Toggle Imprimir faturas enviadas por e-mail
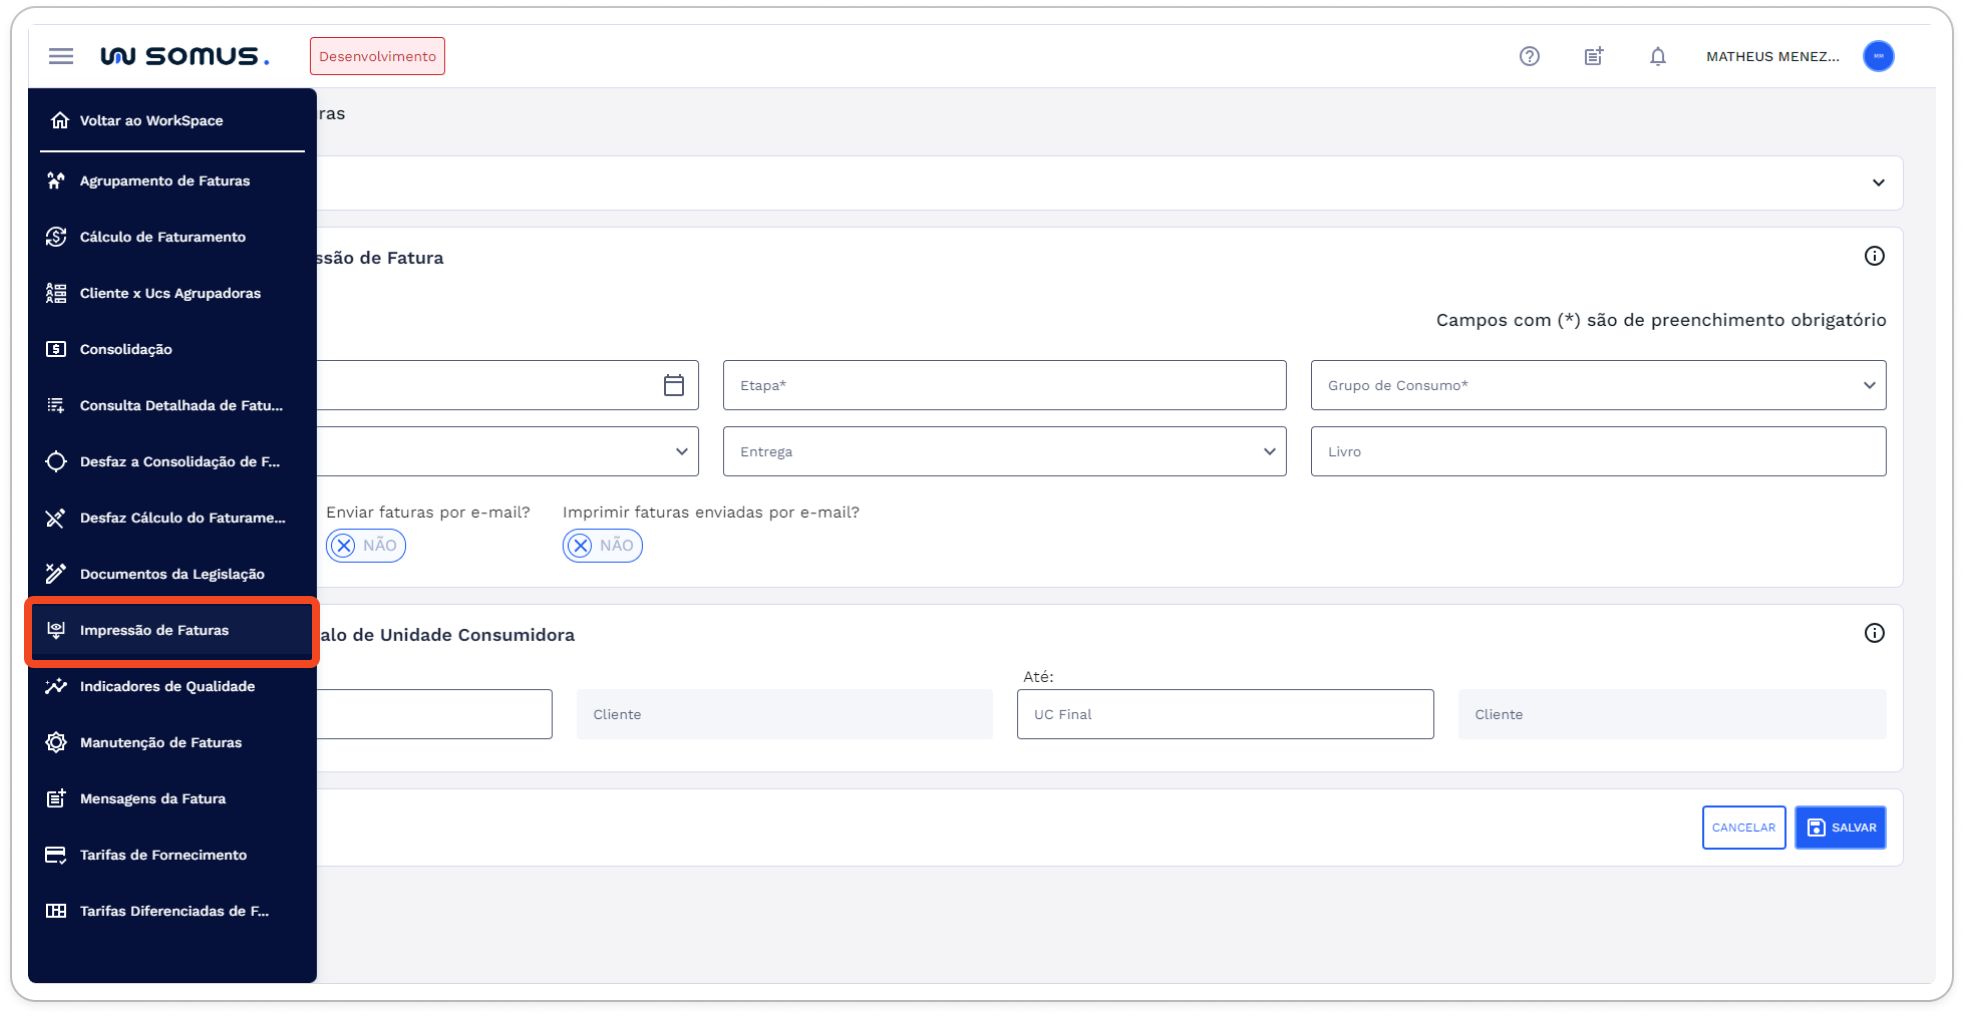The image size is (1964, 1016). [x=602, y=545]
